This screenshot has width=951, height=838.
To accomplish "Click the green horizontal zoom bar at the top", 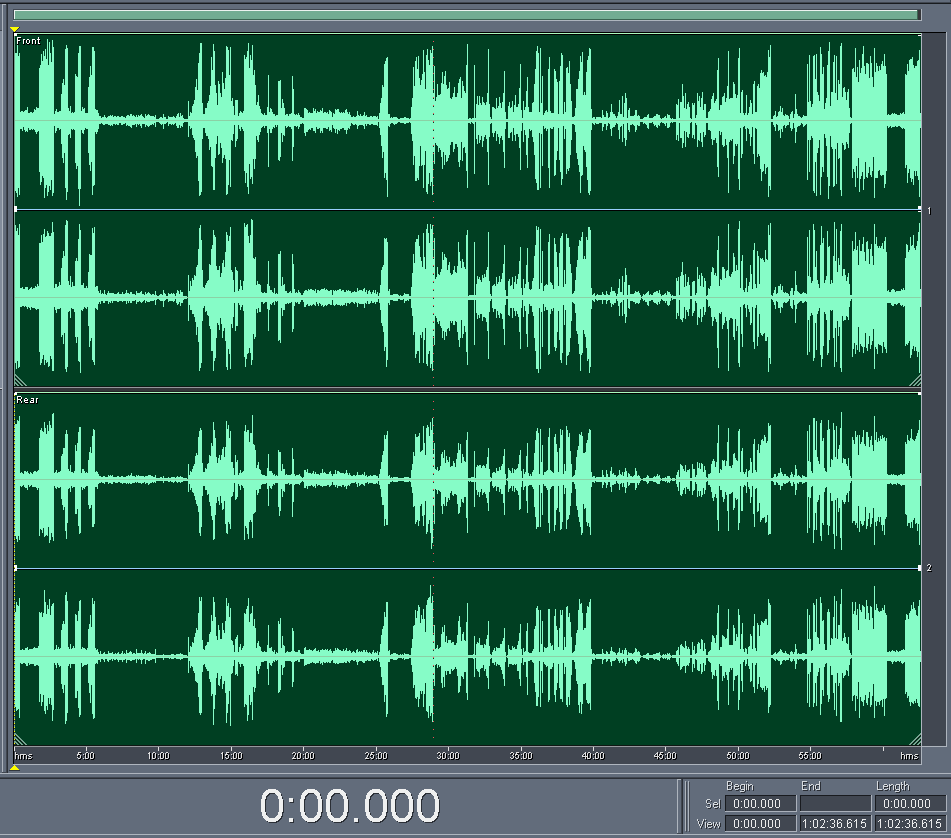I will point(466,15).
